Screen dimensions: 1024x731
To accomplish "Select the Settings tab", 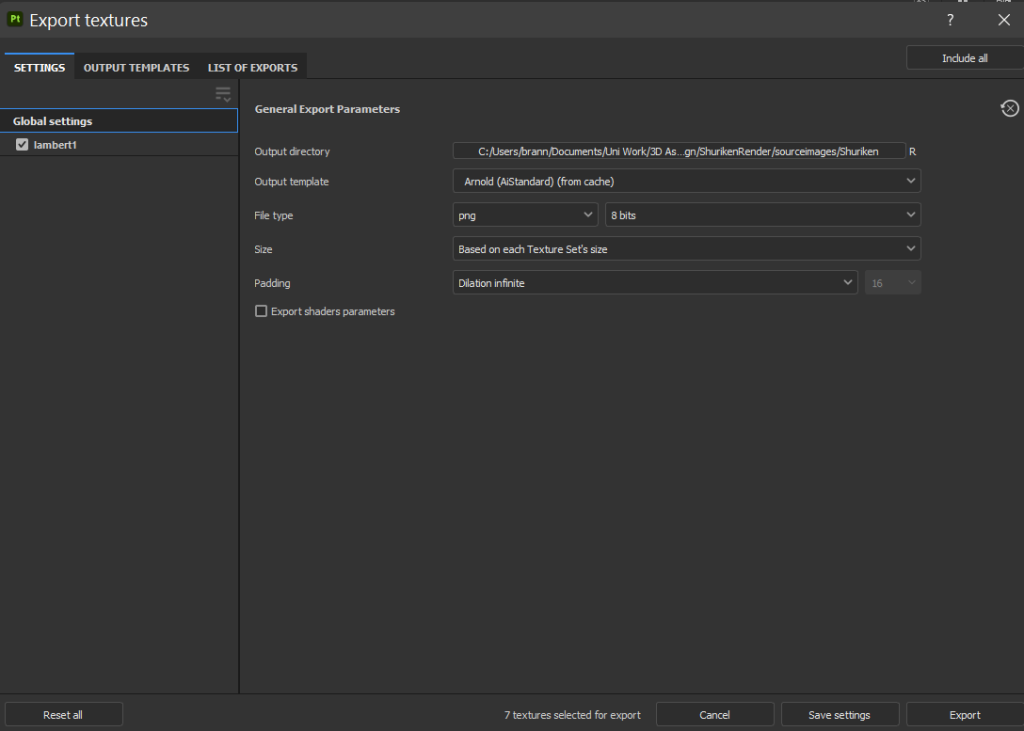I will 40,68.
